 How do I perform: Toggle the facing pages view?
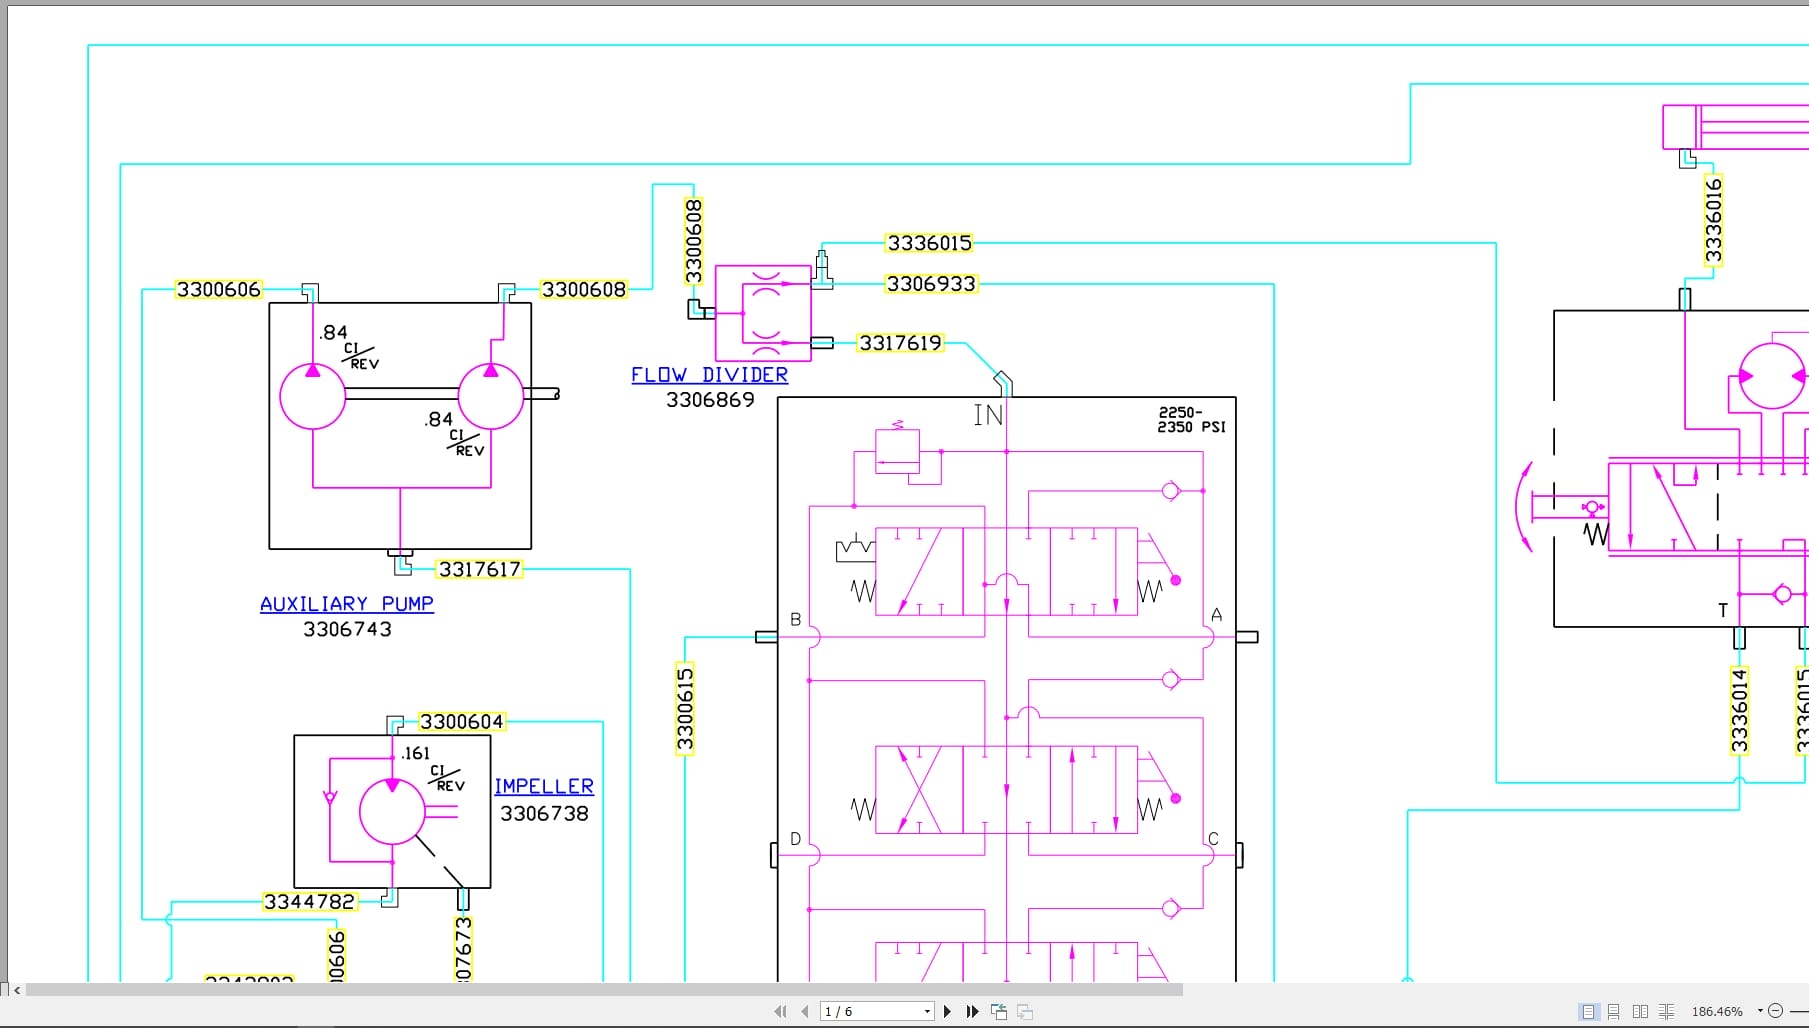(x=1640, y=1011)
